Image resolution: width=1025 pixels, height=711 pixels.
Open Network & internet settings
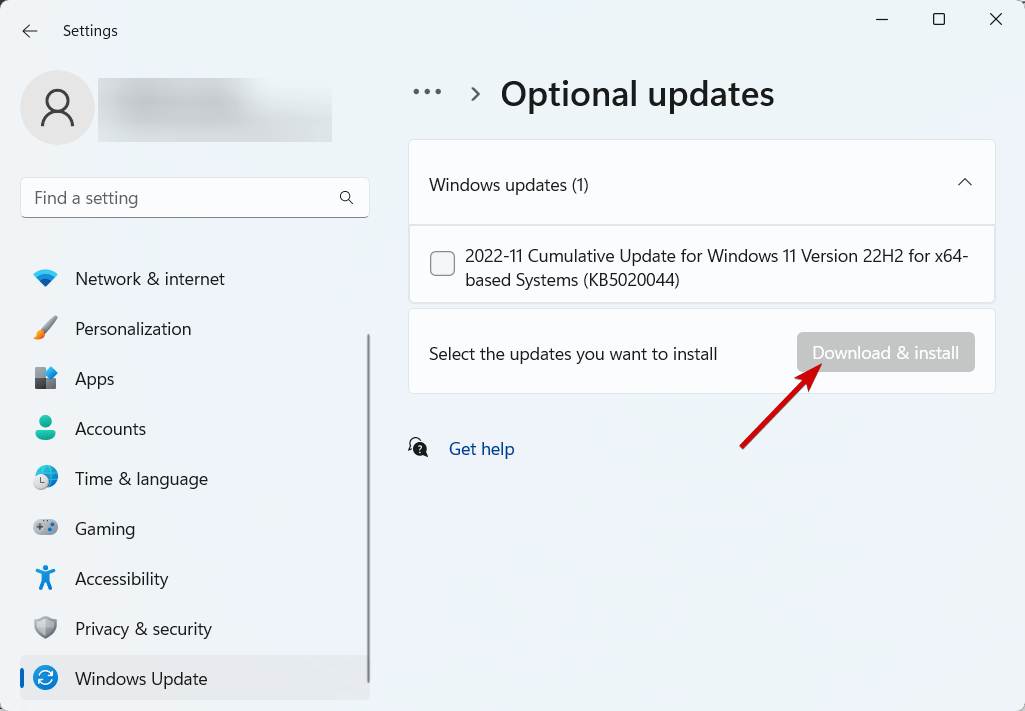pyautogui.click(x=195, y=278)
